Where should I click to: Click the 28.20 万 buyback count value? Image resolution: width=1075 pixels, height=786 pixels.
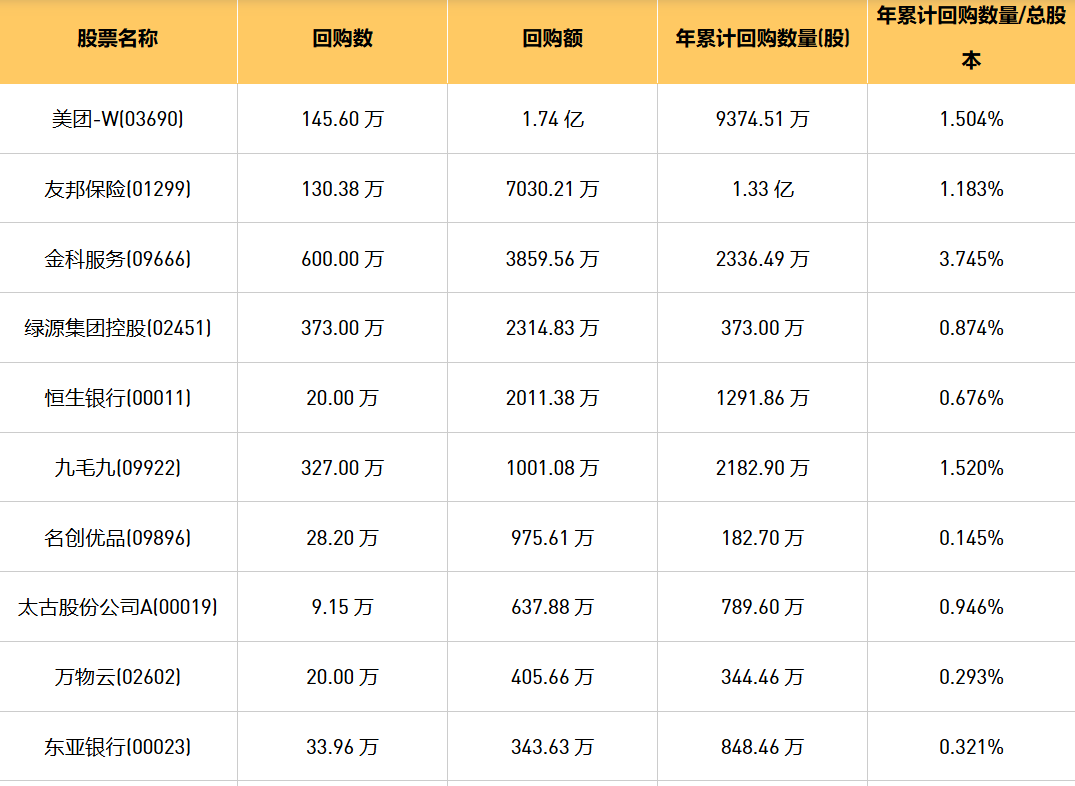coord(342,538)
